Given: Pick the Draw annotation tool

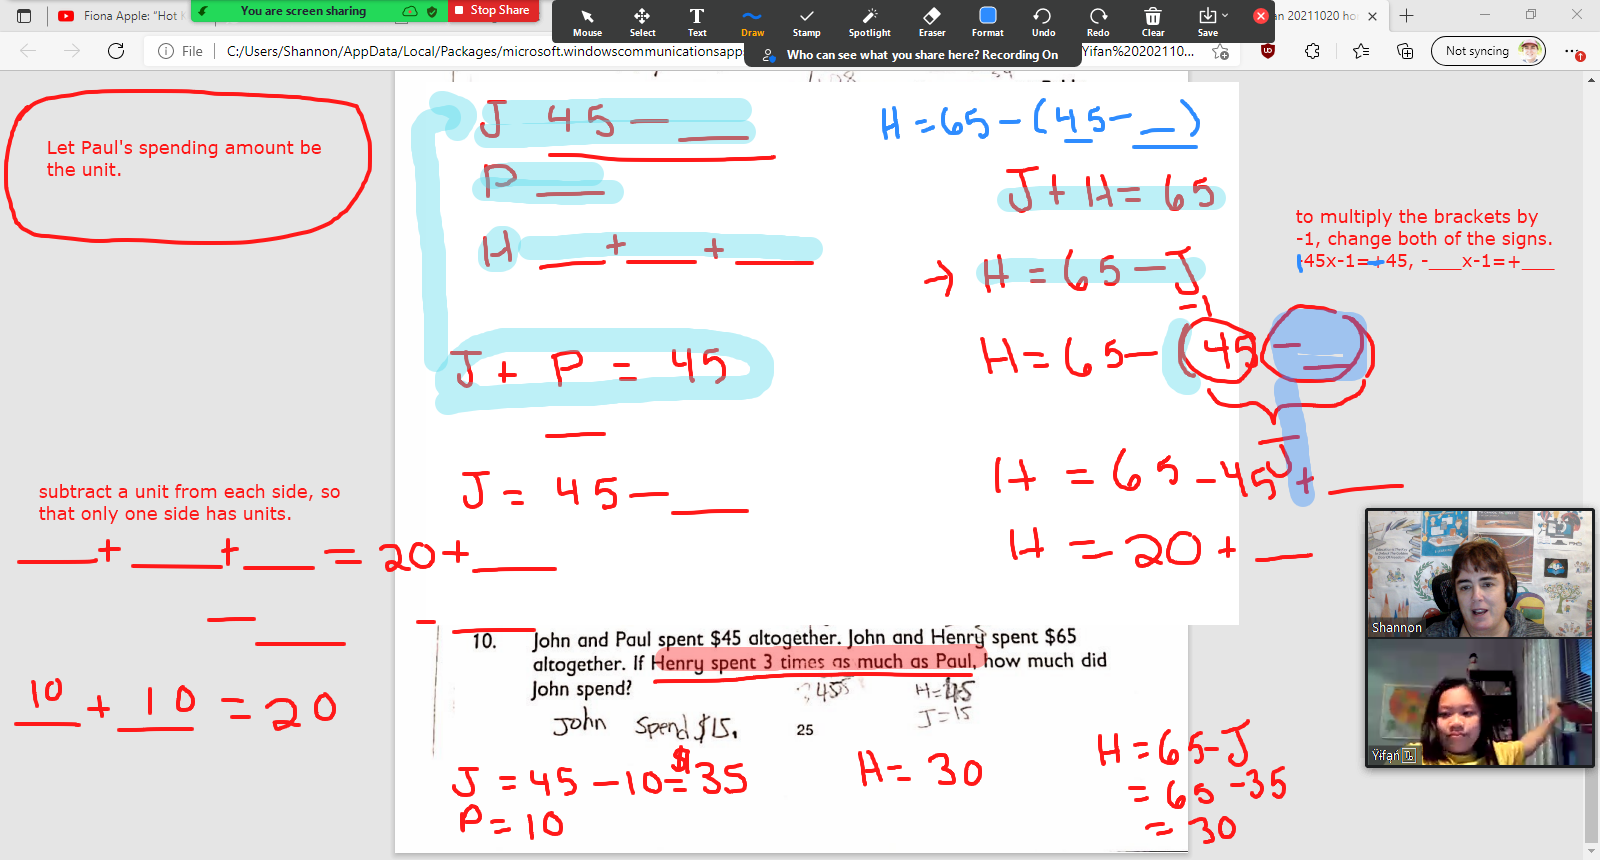Looking at the screenshot, I should [752, 21].
